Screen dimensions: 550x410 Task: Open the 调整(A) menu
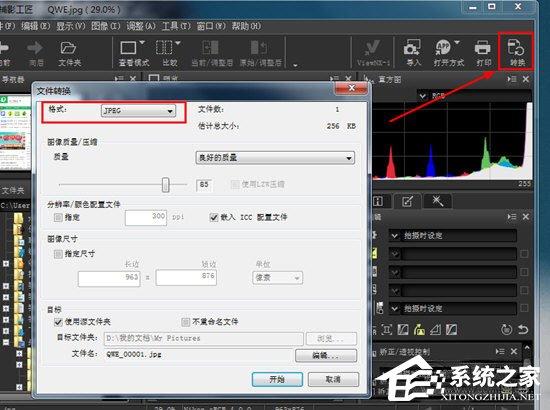pos(141,26)
